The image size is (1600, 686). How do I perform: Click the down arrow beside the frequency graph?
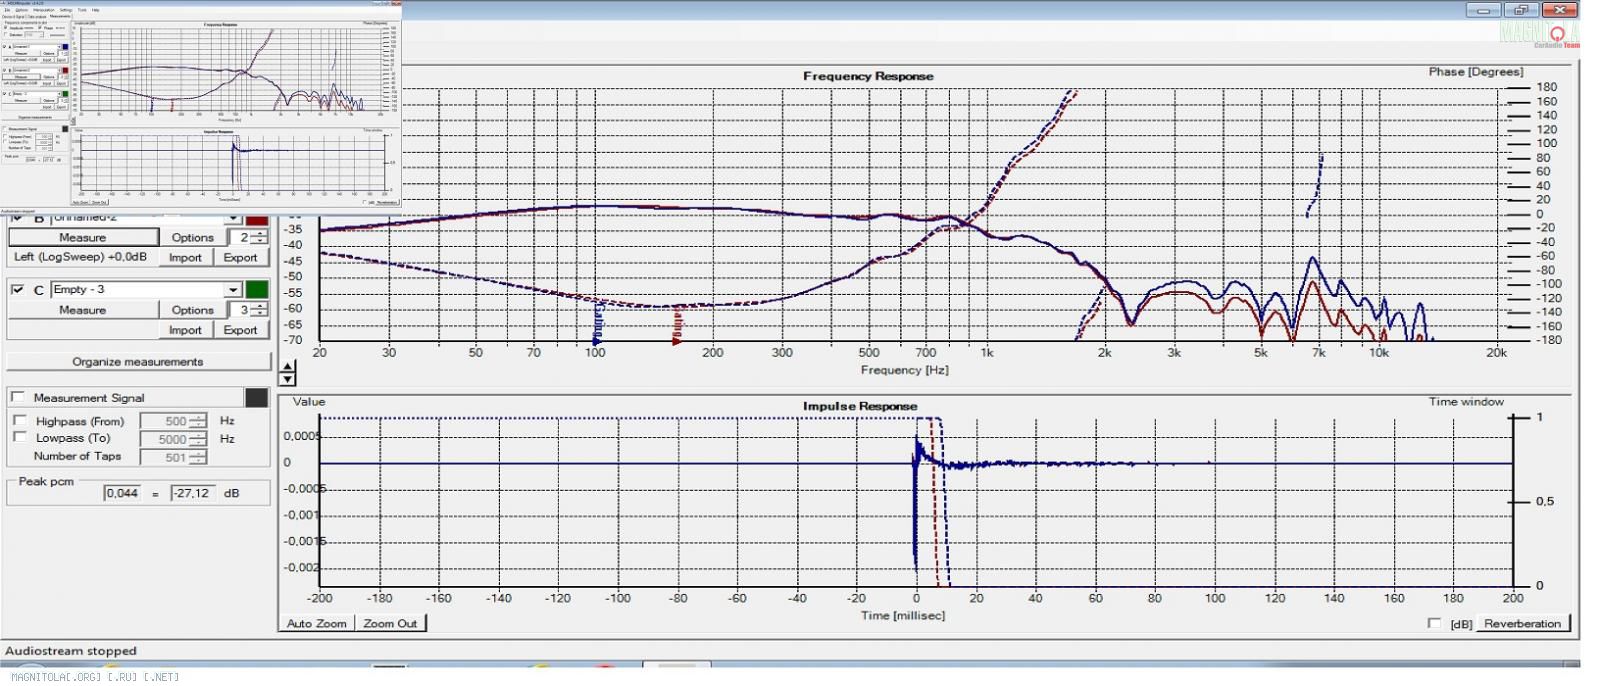click(288, 379)
